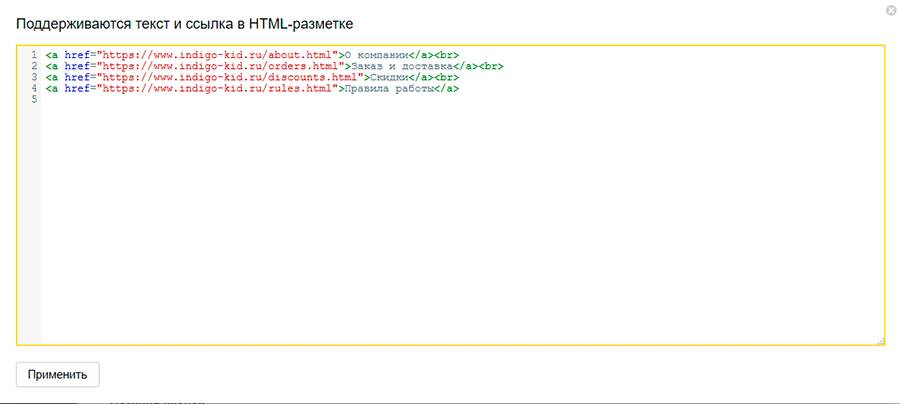Select line number 3 in gutter
Image resolution: width=900 pixels, height=404 pixels.
33,77
